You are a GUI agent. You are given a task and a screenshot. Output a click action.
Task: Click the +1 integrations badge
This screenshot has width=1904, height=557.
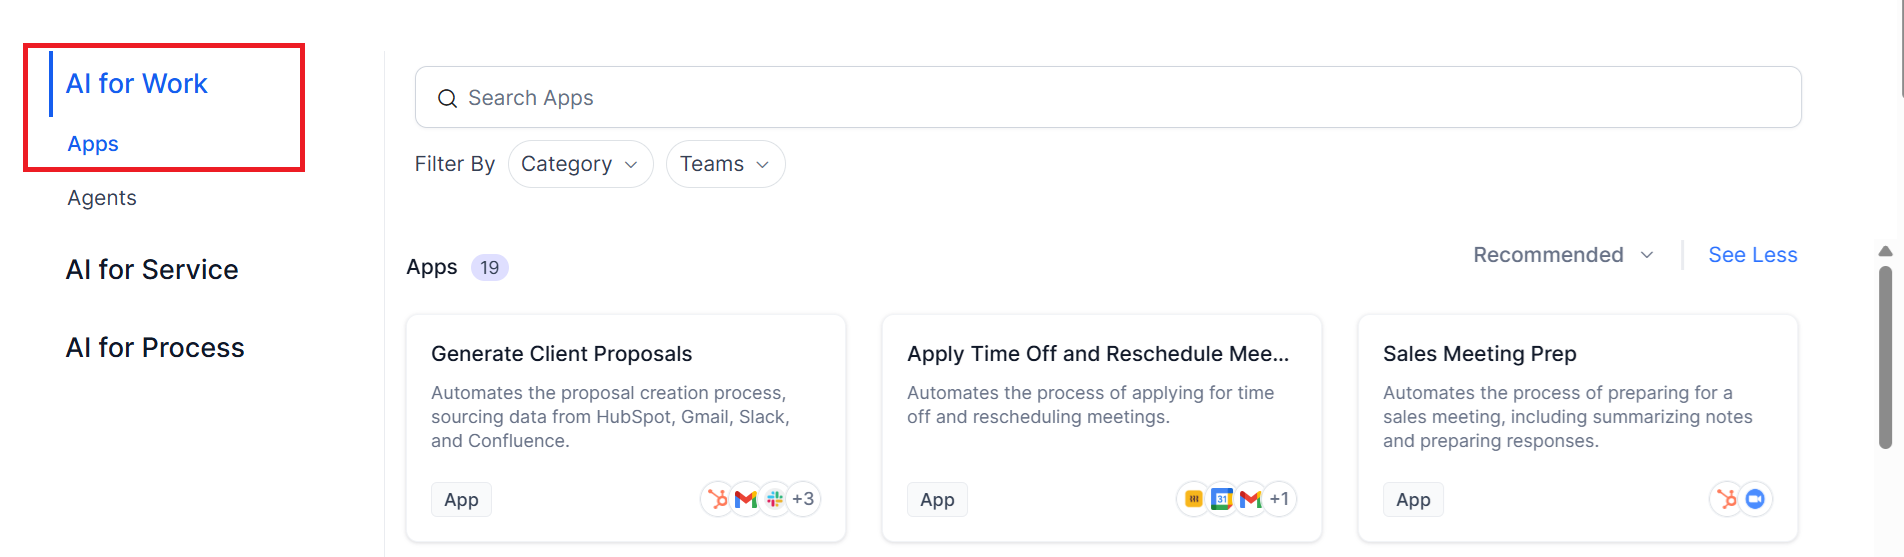point(1279,498)
